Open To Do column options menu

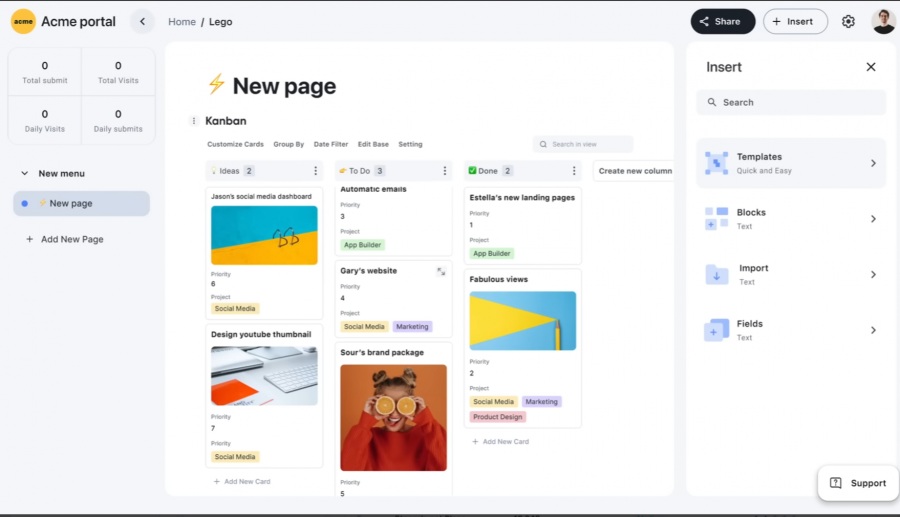click(444, 171)
